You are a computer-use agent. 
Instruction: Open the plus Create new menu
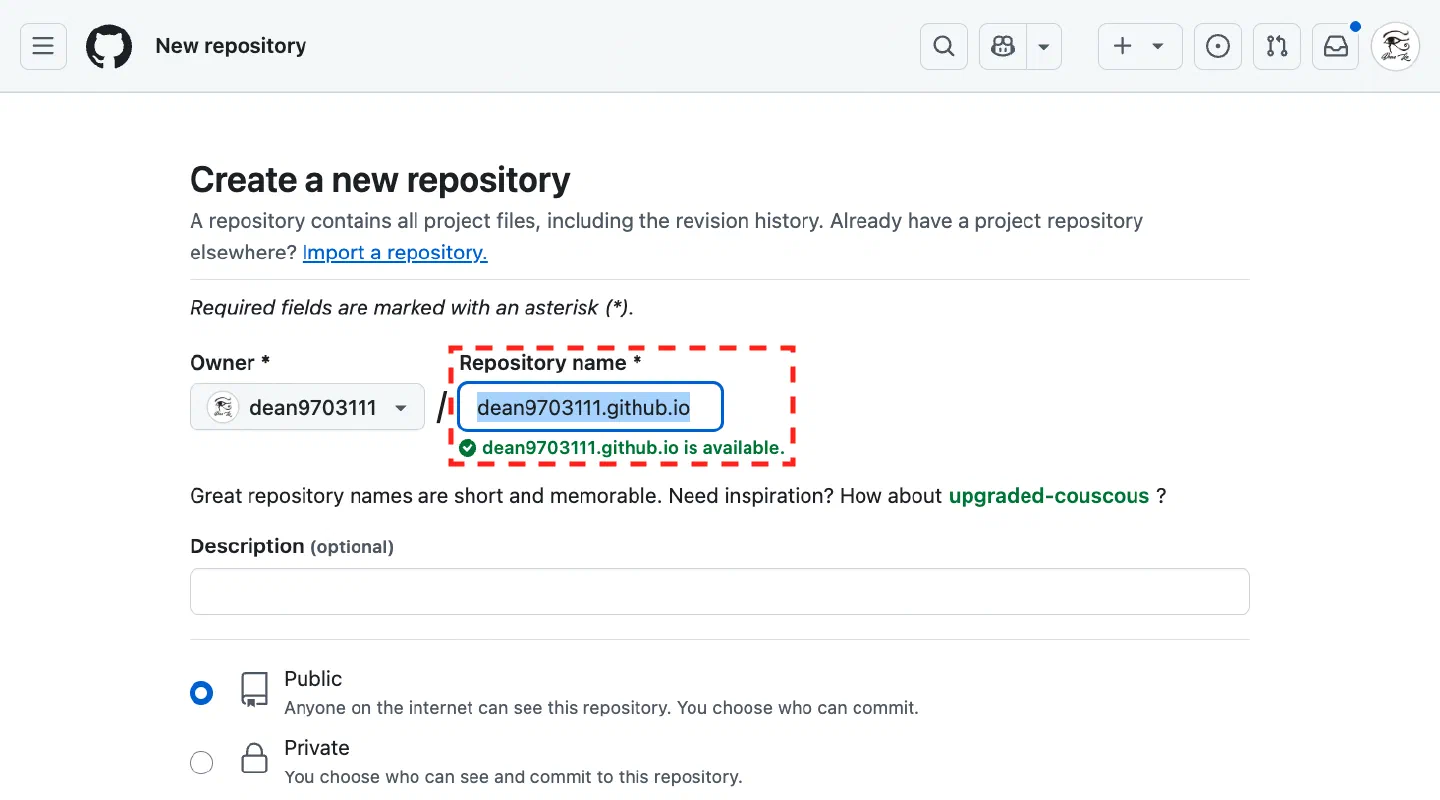click(1140, 46)
